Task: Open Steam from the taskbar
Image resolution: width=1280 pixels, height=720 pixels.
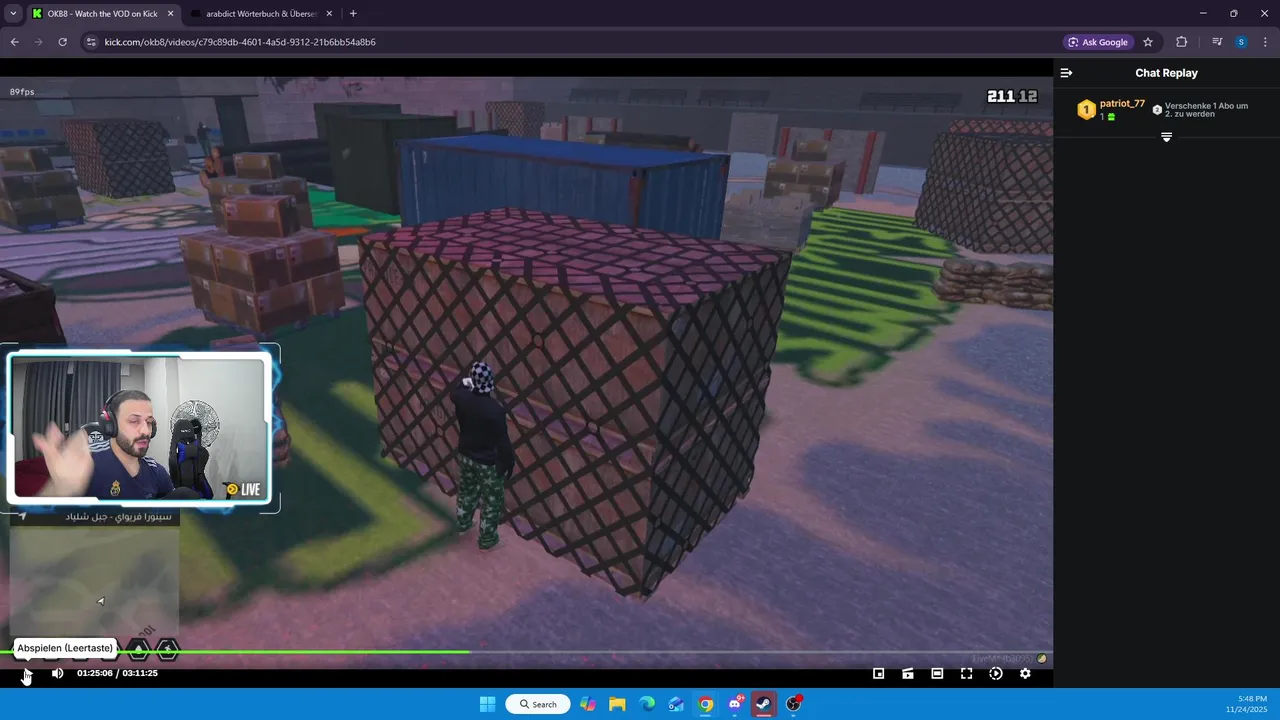Action: pyautogui.click(x=764, y=704)
